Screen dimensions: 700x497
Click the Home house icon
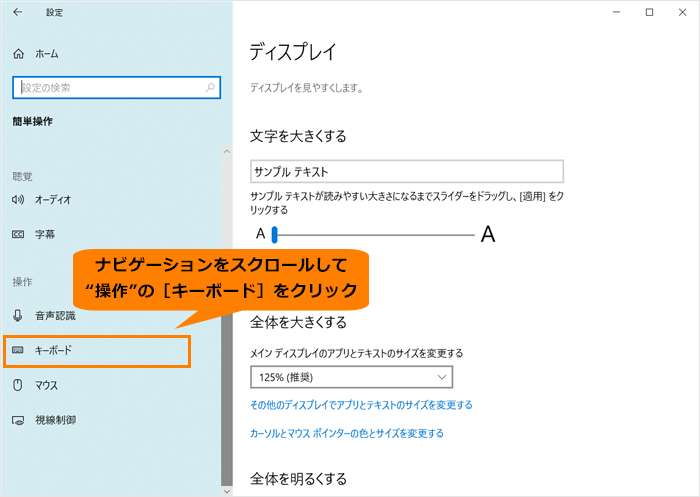pyautogui.click(x=18, y=53)
